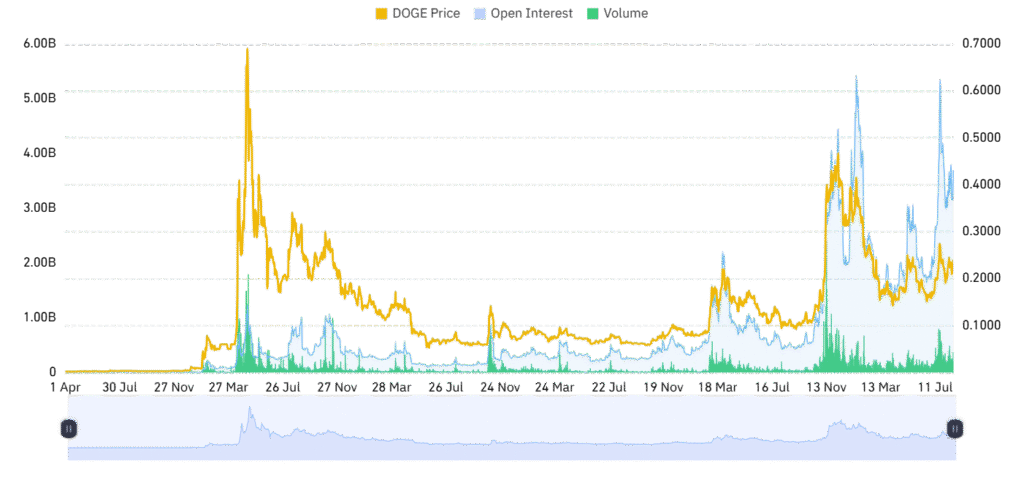1024x493 pixels.
Task: Click the '6.00B' left axis label
Action: pos(42,44)
